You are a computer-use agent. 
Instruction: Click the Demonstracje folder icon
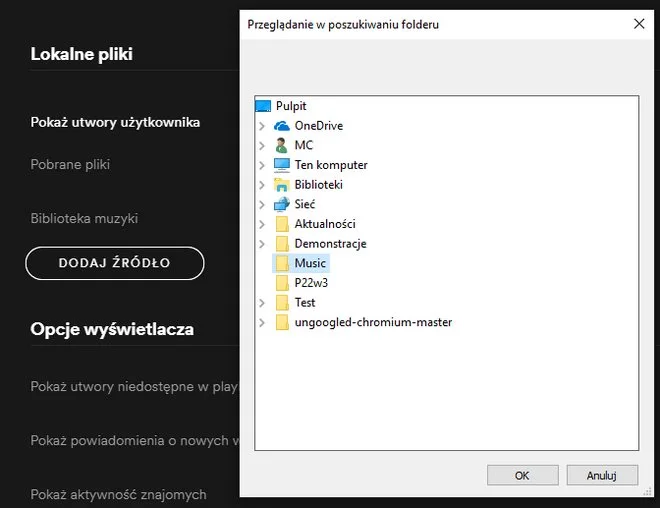[x=282, y=244]
